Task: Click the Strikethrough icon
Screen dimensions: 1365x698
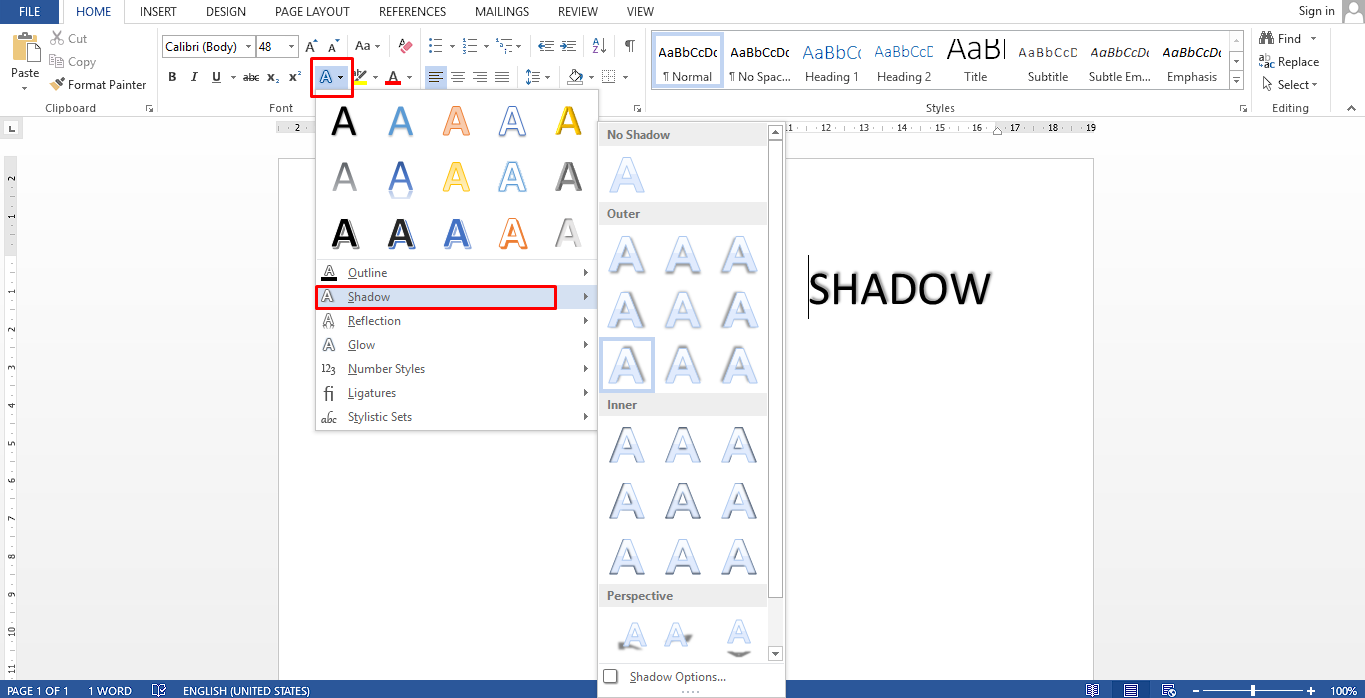Action: [x=251, y=77]
